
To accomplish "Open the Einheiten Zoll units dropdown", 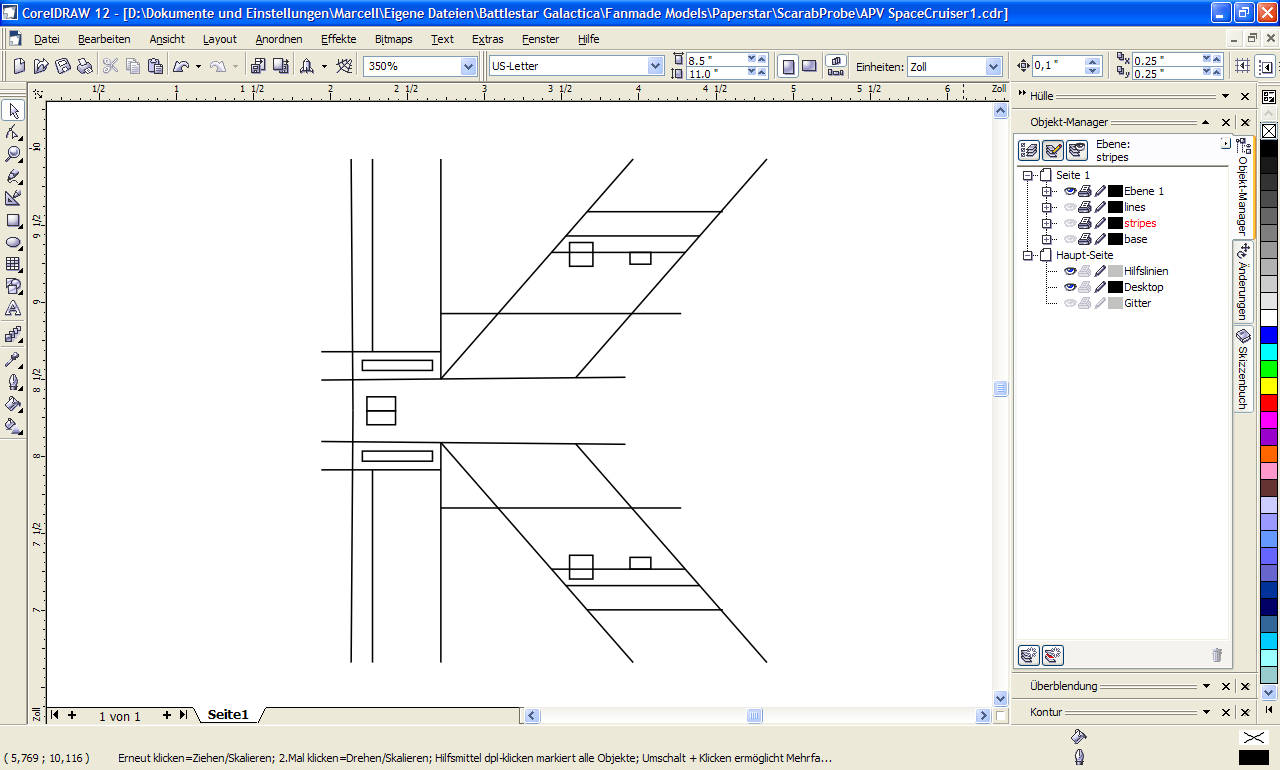I will pos(993,66).
